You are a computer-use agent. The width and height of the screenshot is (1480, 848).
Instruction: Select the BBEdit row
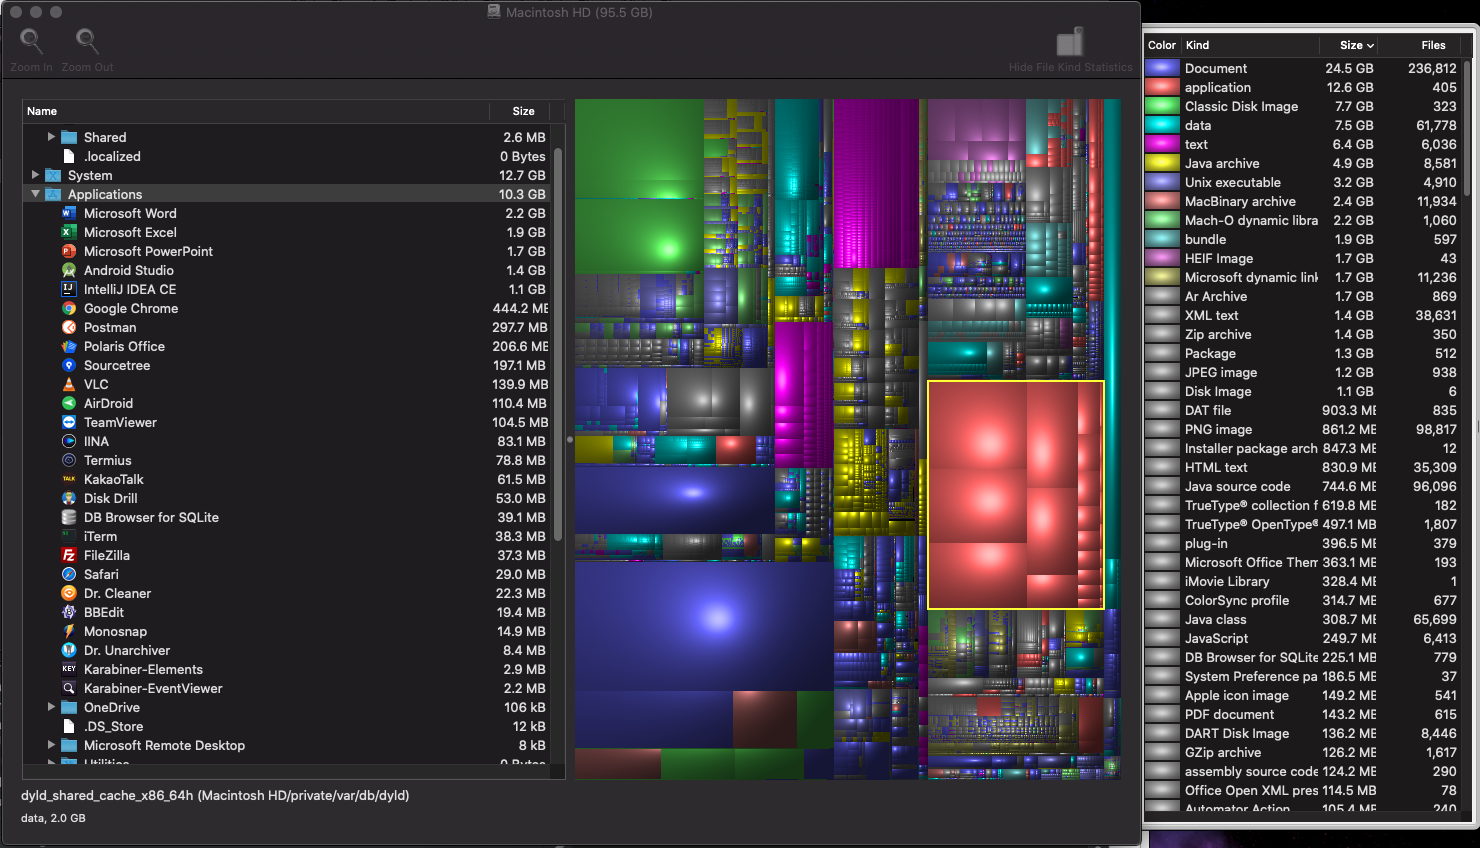coord(288,612)
